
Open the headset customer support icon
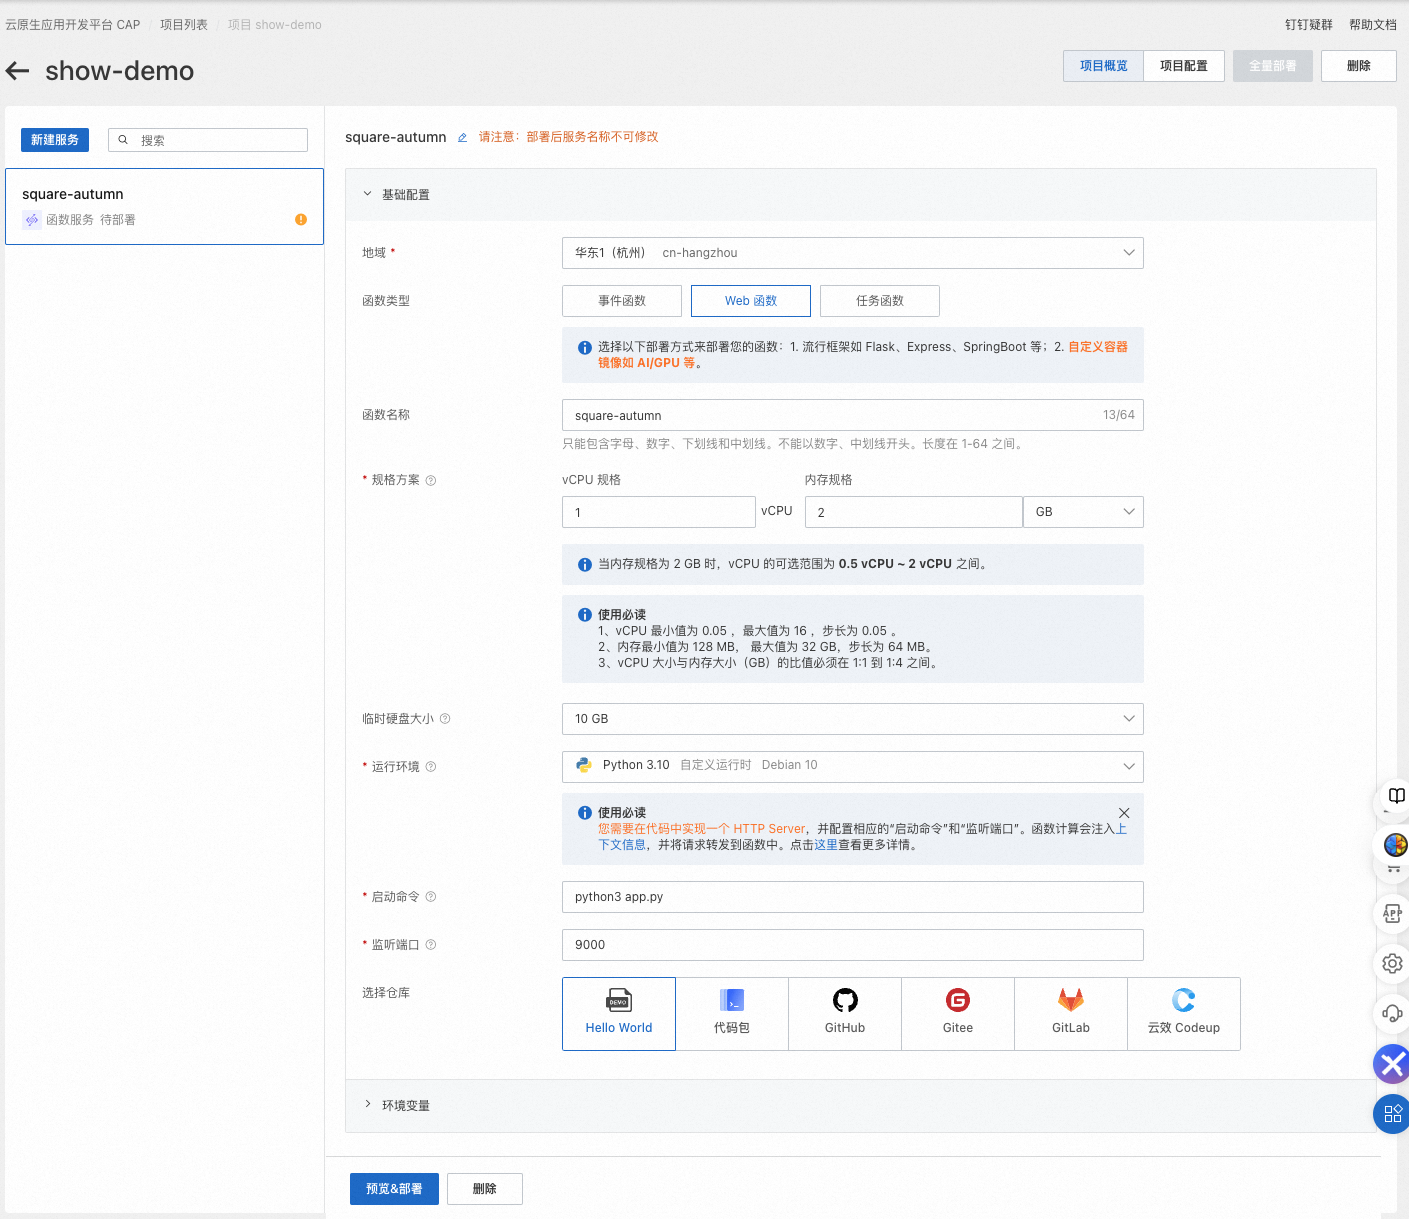pos(1392,1013)
